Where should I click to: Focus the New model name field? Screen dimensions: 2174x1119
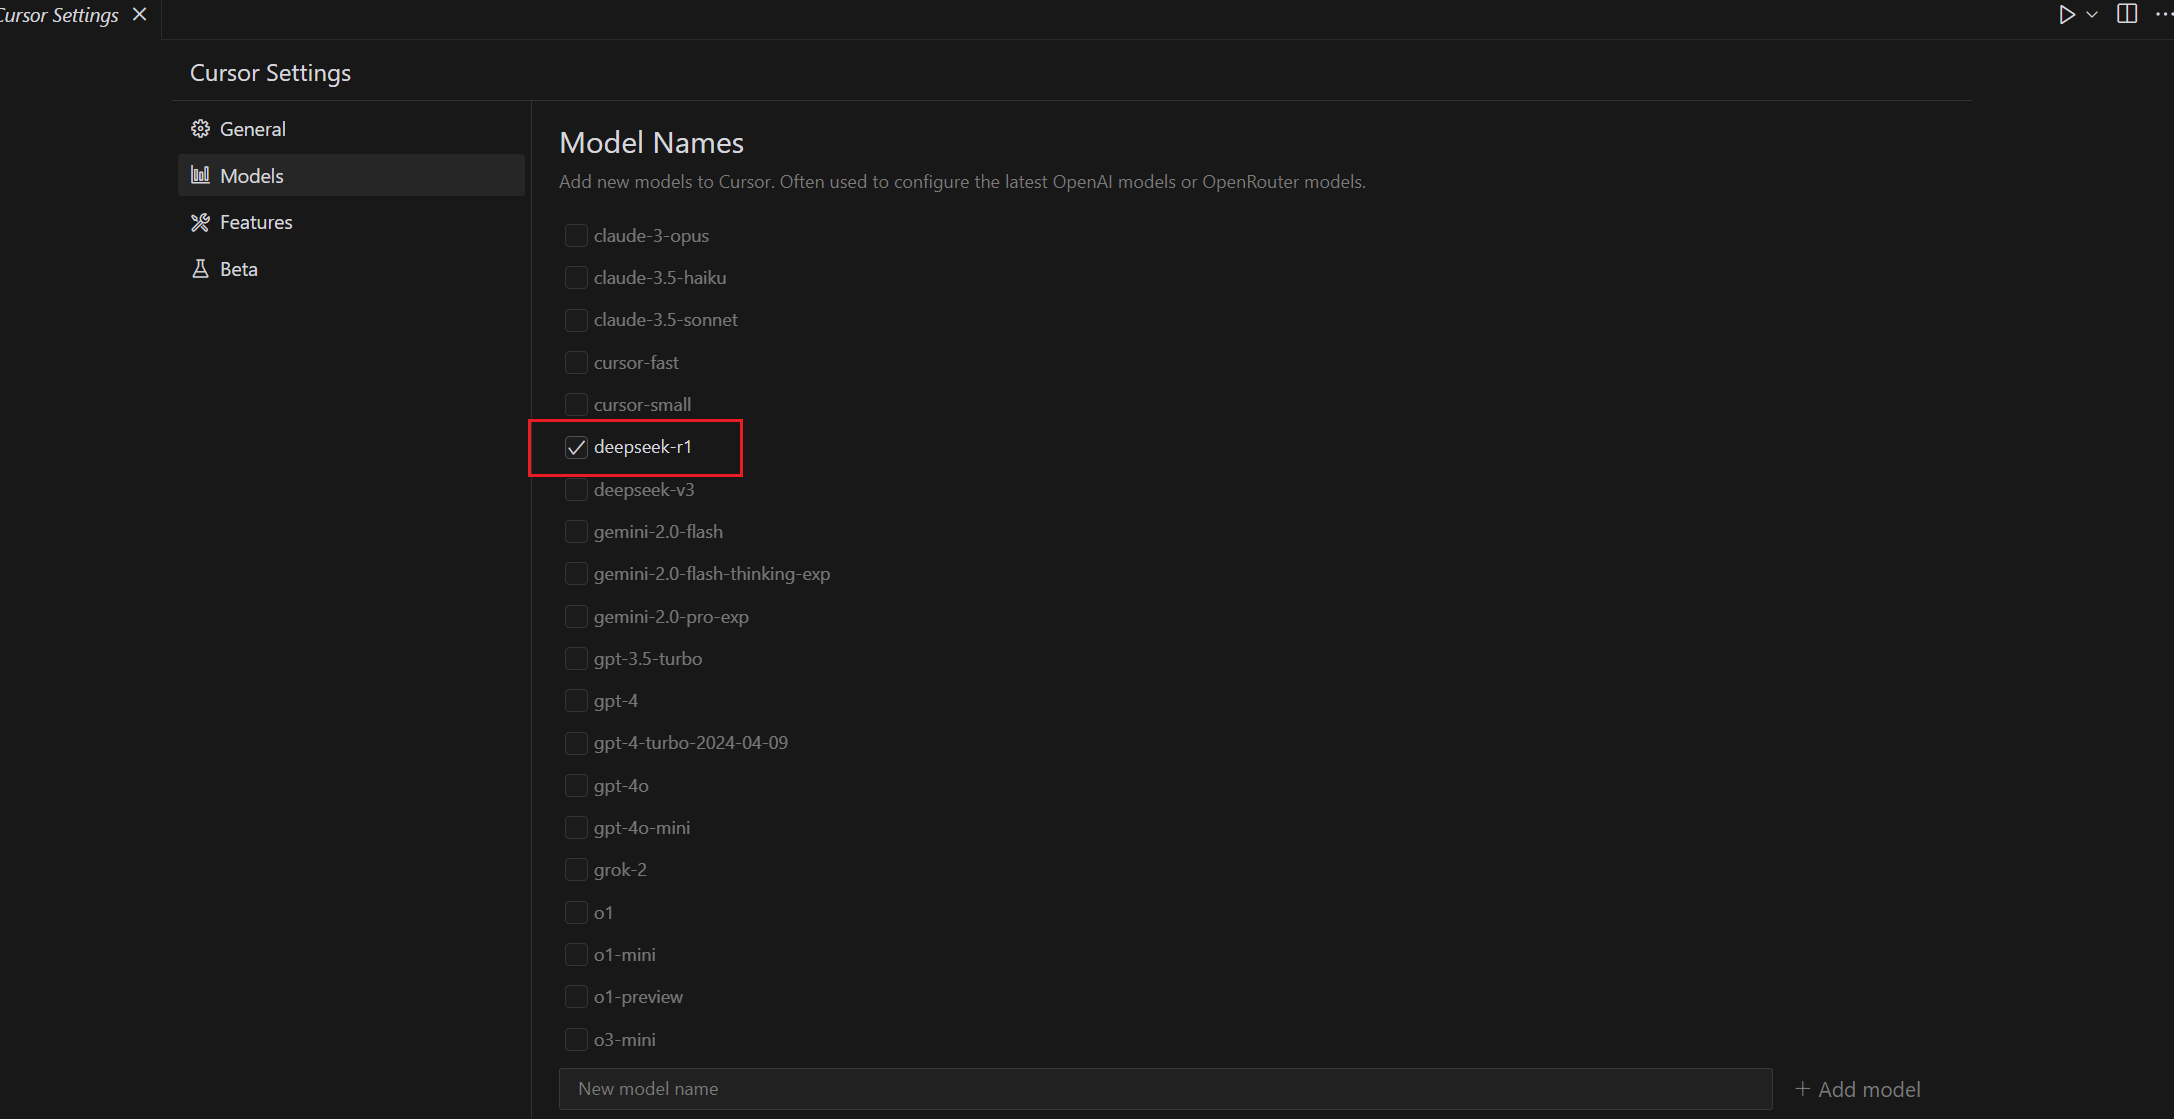[x=1165, y=1089]
